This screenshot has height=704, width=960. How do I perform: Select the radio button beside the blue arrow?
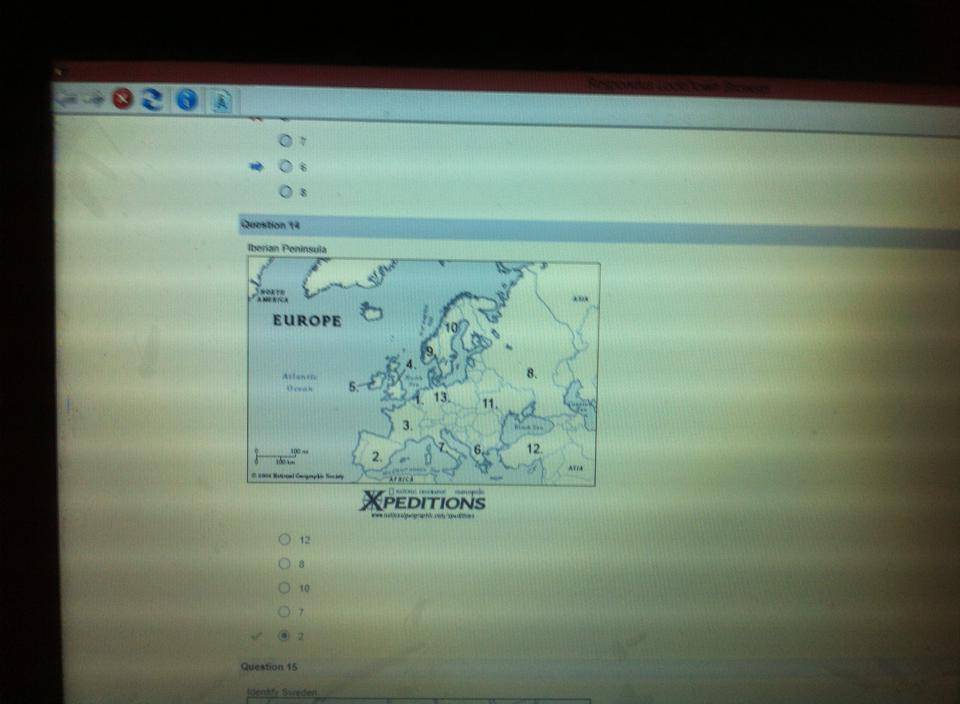pos(286,166)
